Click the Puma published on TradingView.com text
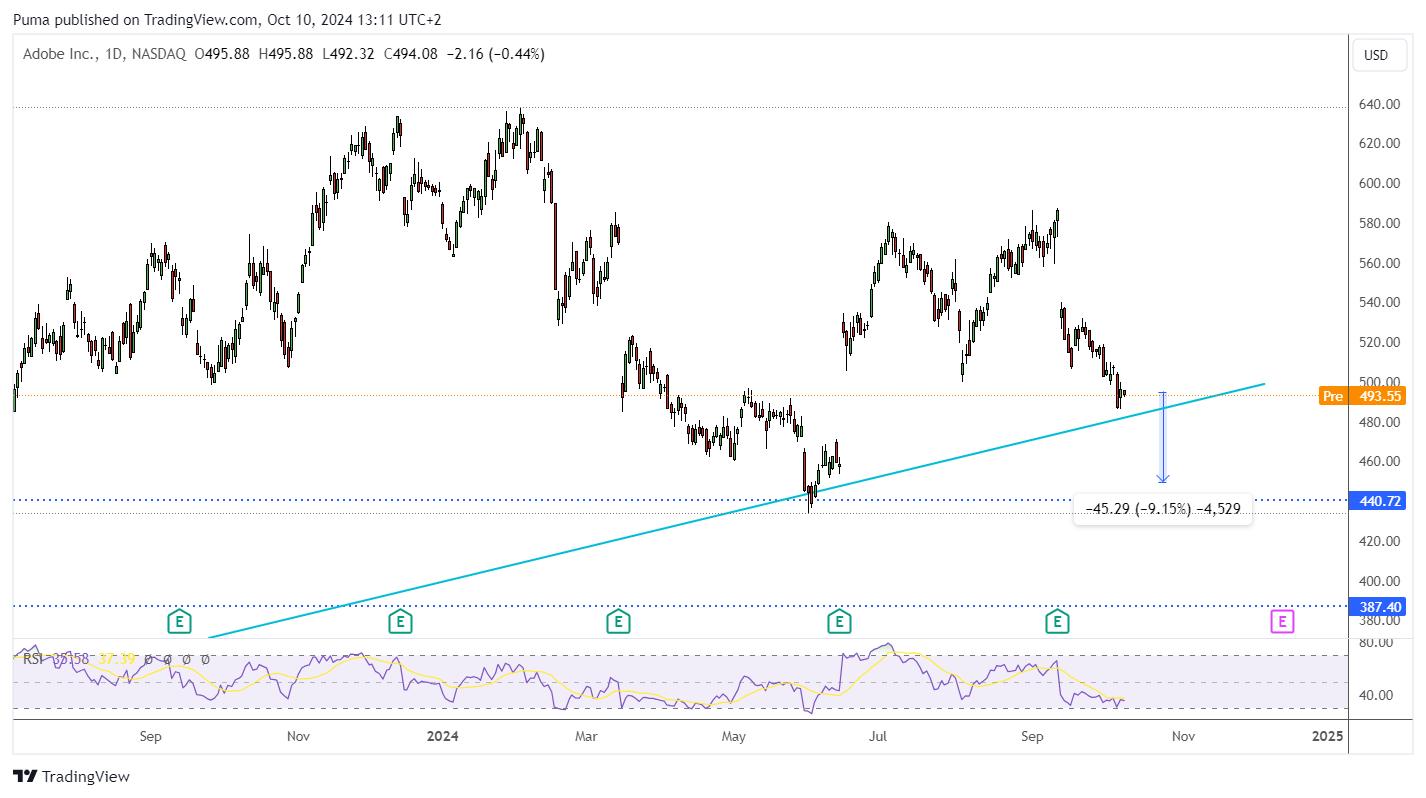 click(x=134, y=19)
